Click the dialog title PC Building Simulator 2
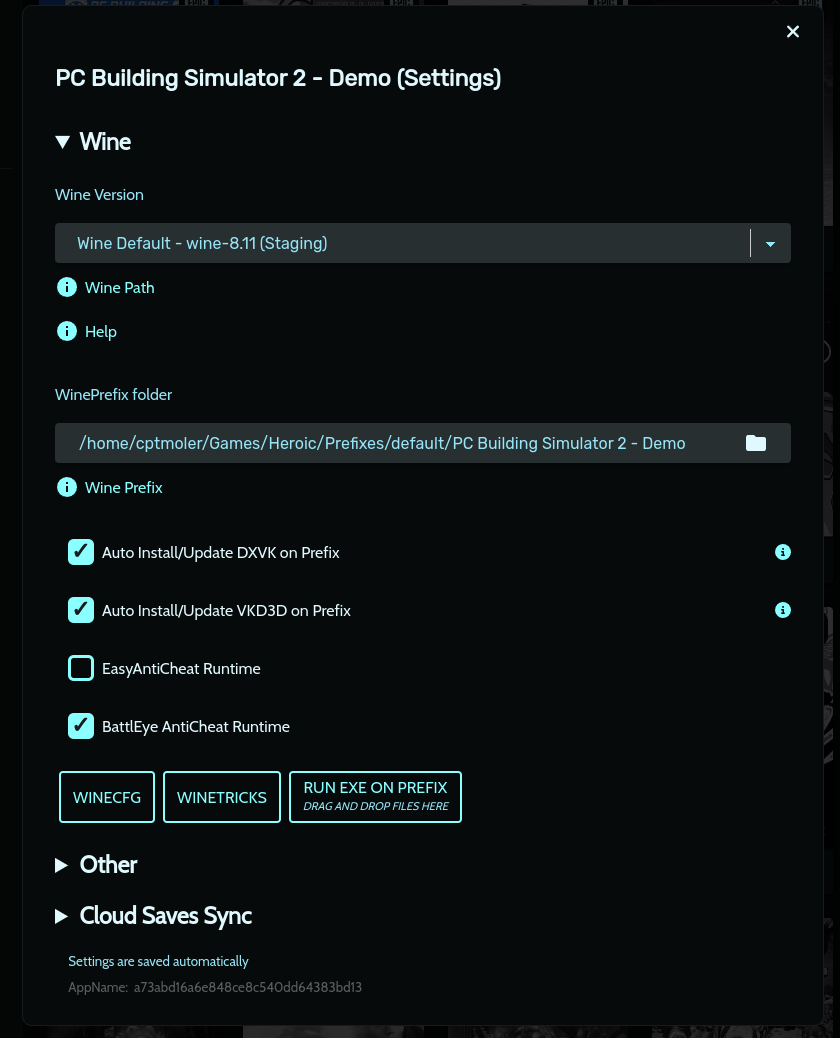This screenshot has height=1038, width=840. 278,78
